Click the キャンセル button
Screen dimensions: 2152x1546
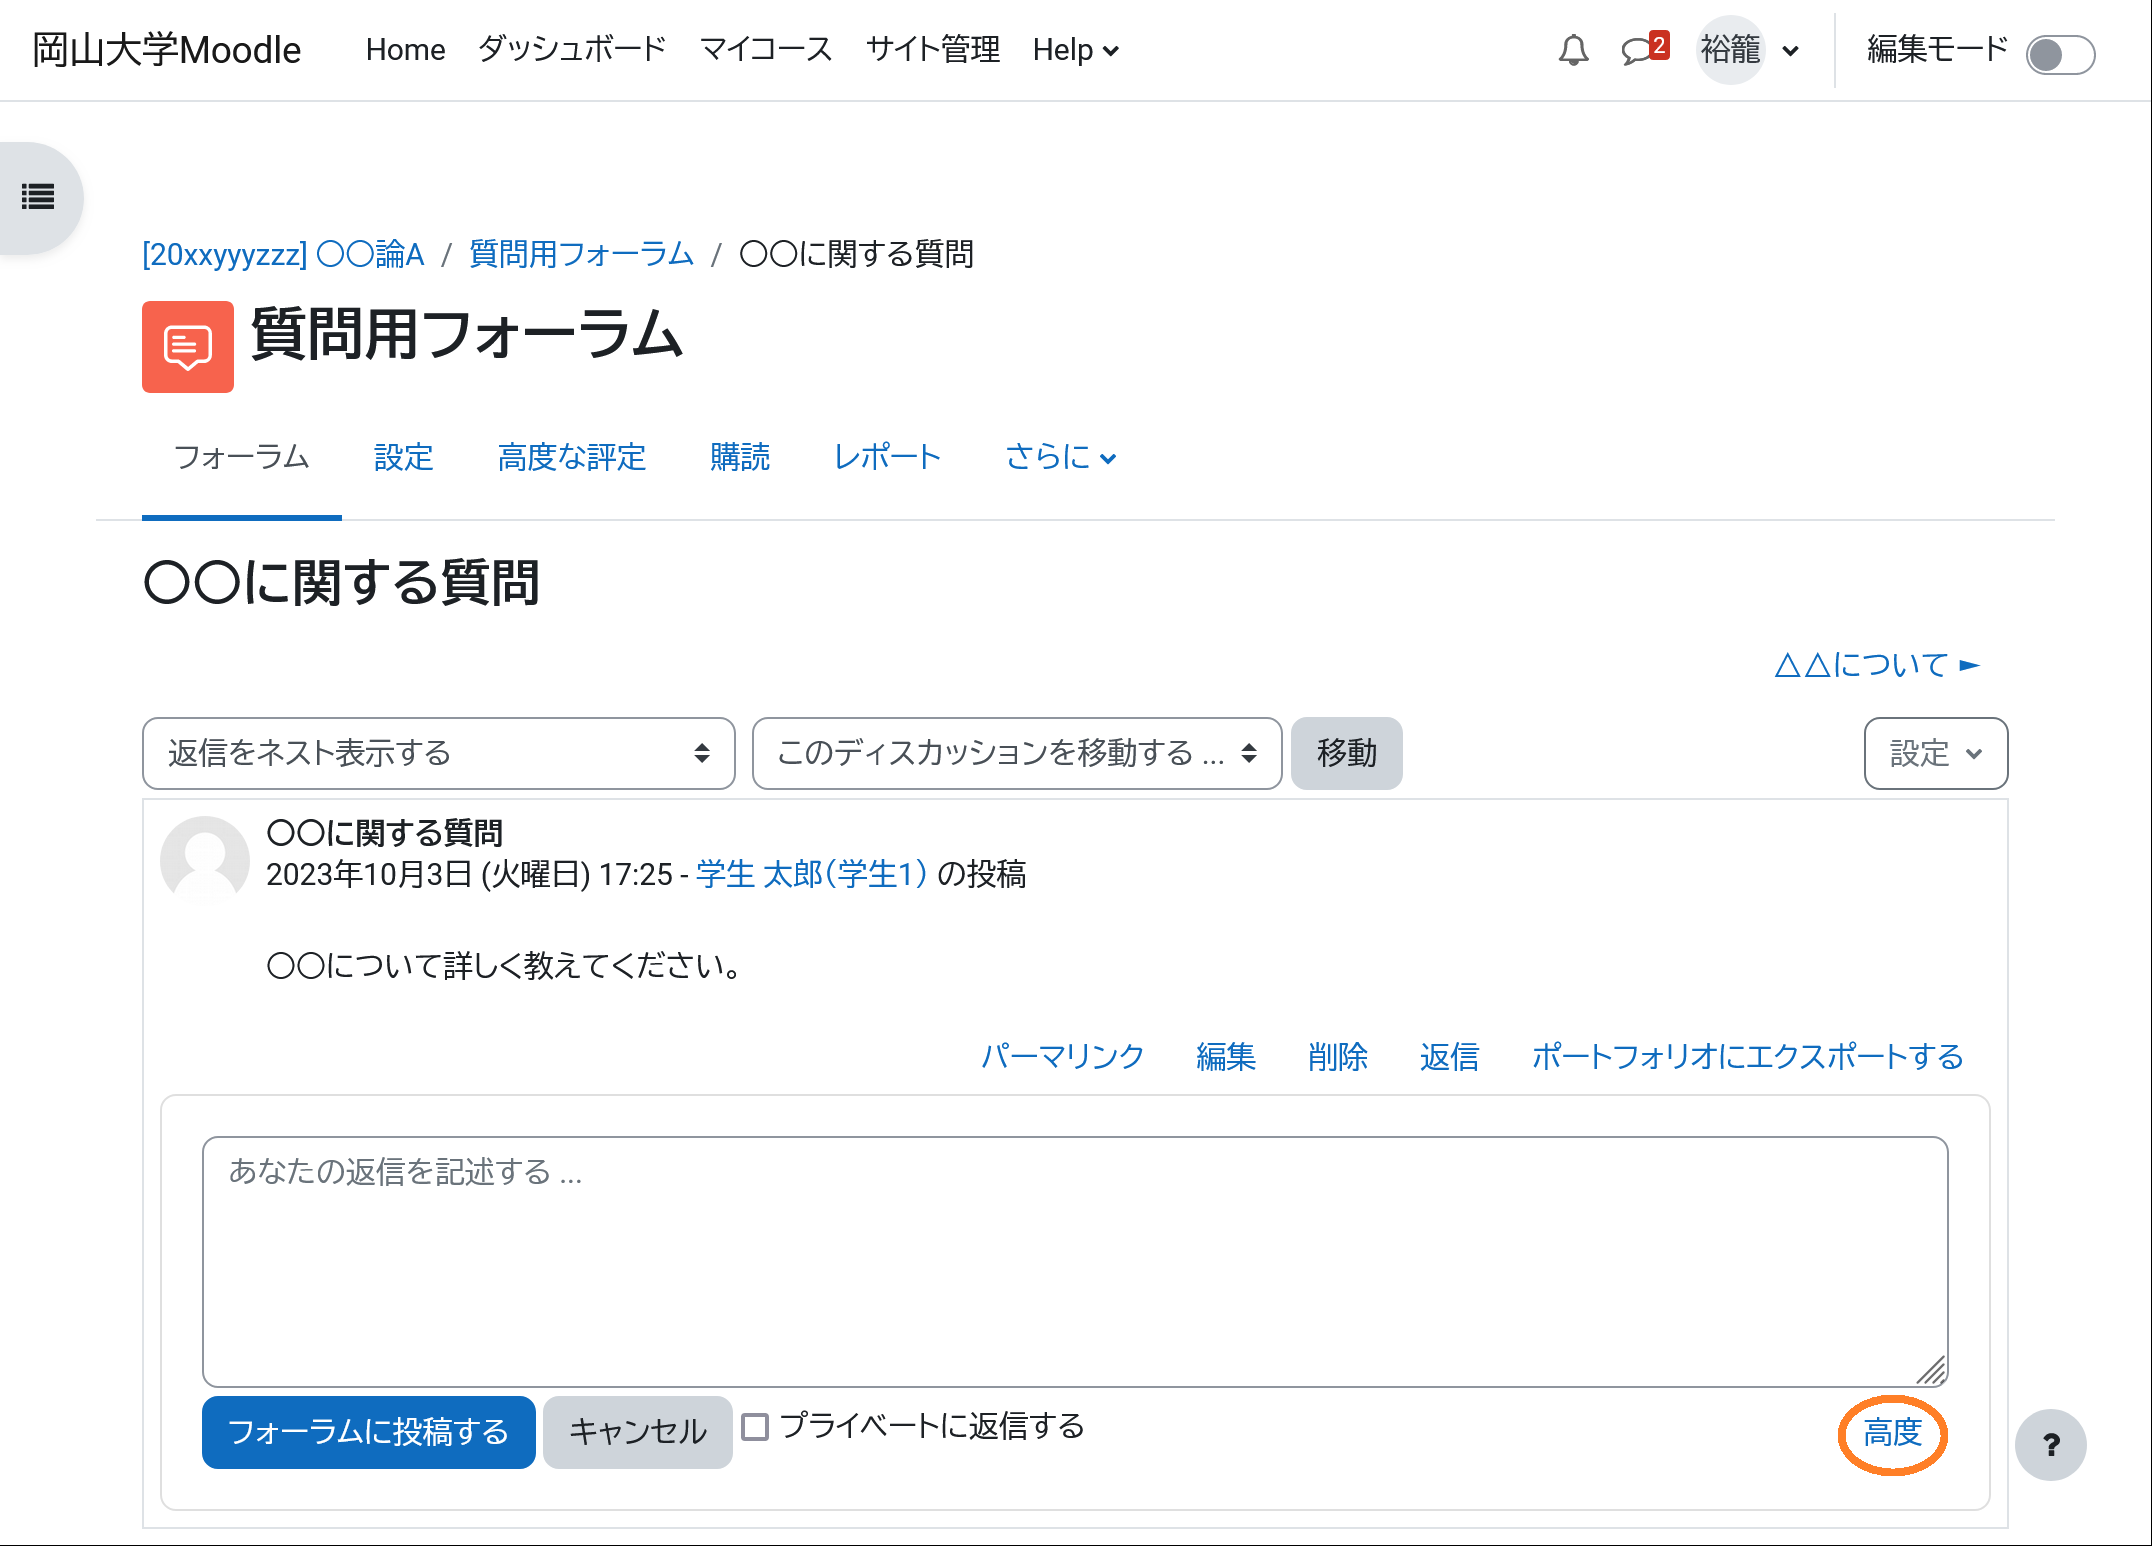click(x=638, y=1432)
